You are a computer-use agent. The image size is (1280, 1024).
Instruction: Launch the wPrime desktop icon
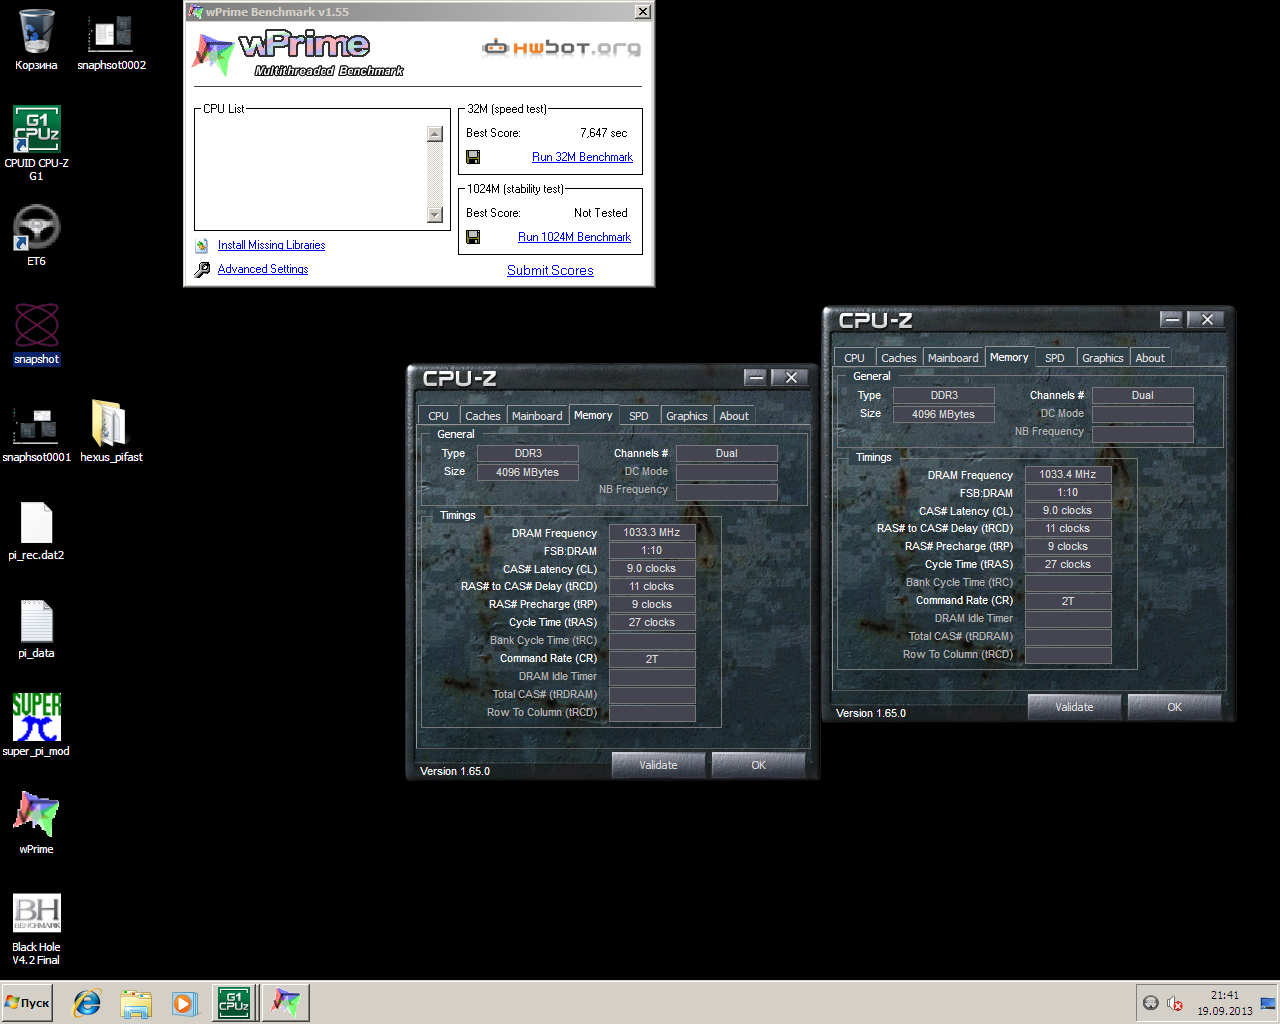pyautogui.click(x=36, y=824)
